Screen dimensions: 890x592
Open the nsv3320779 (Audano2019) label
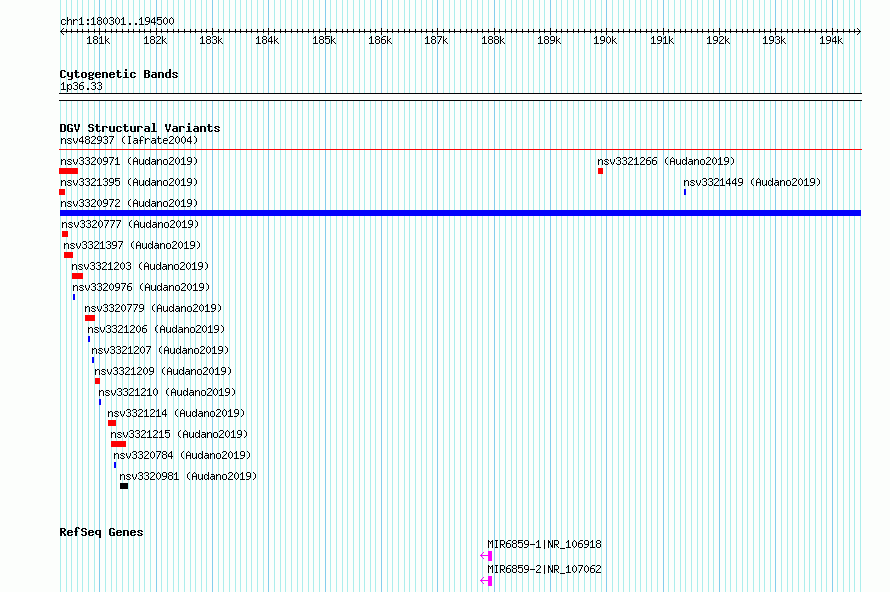[153, 308]
